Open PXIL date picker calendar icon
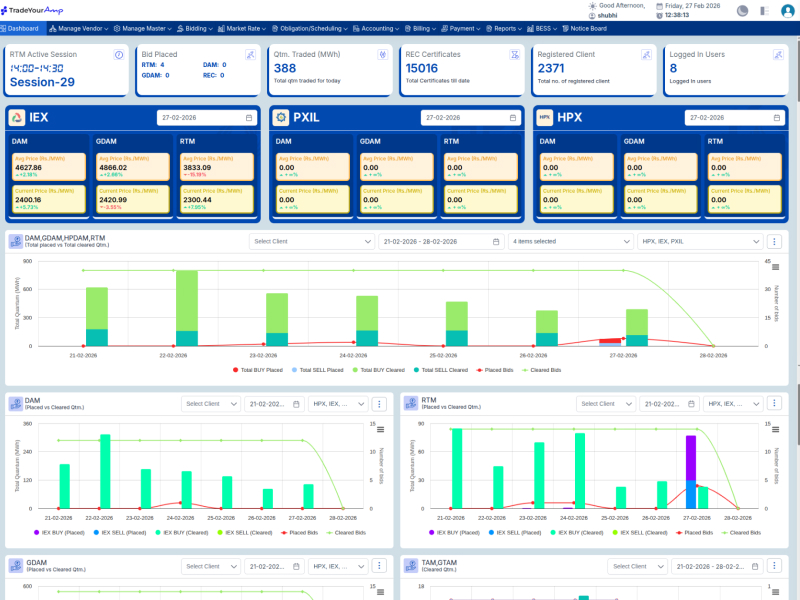The height and width of the screenshot is (600, 800). click(x=513, y=118)
